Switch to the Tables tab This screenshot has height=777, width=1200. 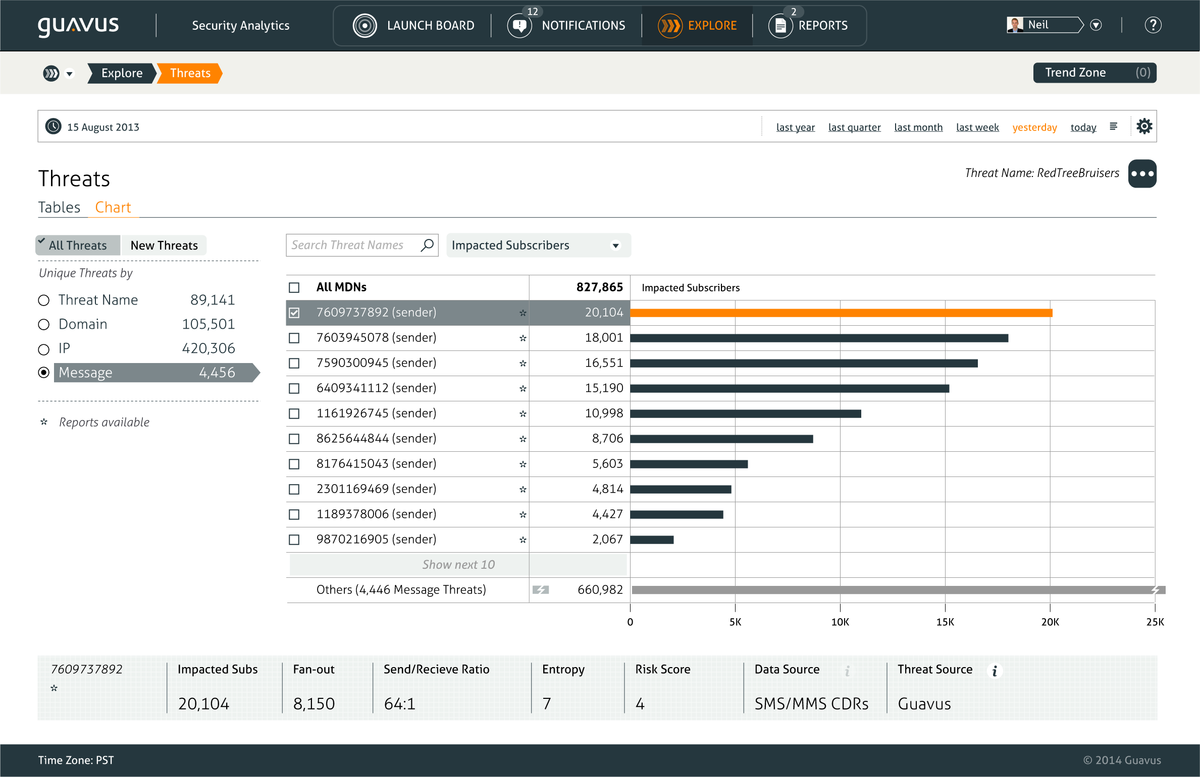click(59, 207)
